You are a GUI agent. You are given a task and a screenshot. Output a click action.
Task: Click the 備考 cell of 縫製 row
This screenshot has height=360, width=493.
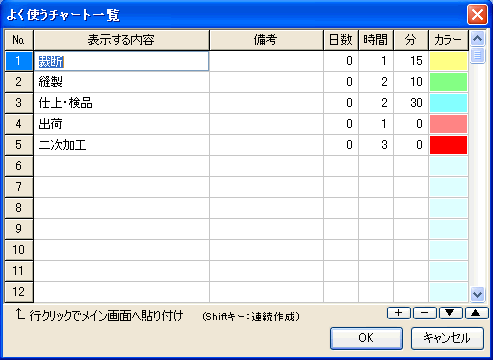point(266,82)
